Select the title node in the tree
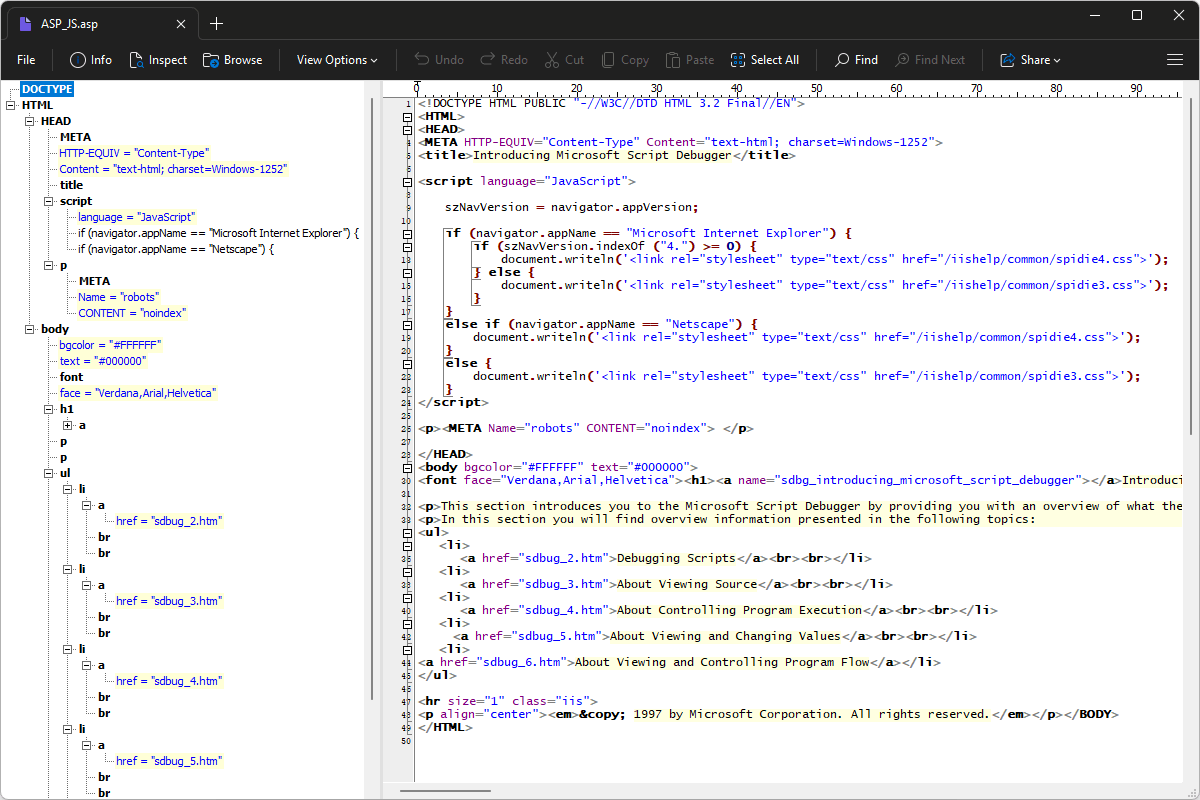Screen dimensions: 1200x800 71,185
